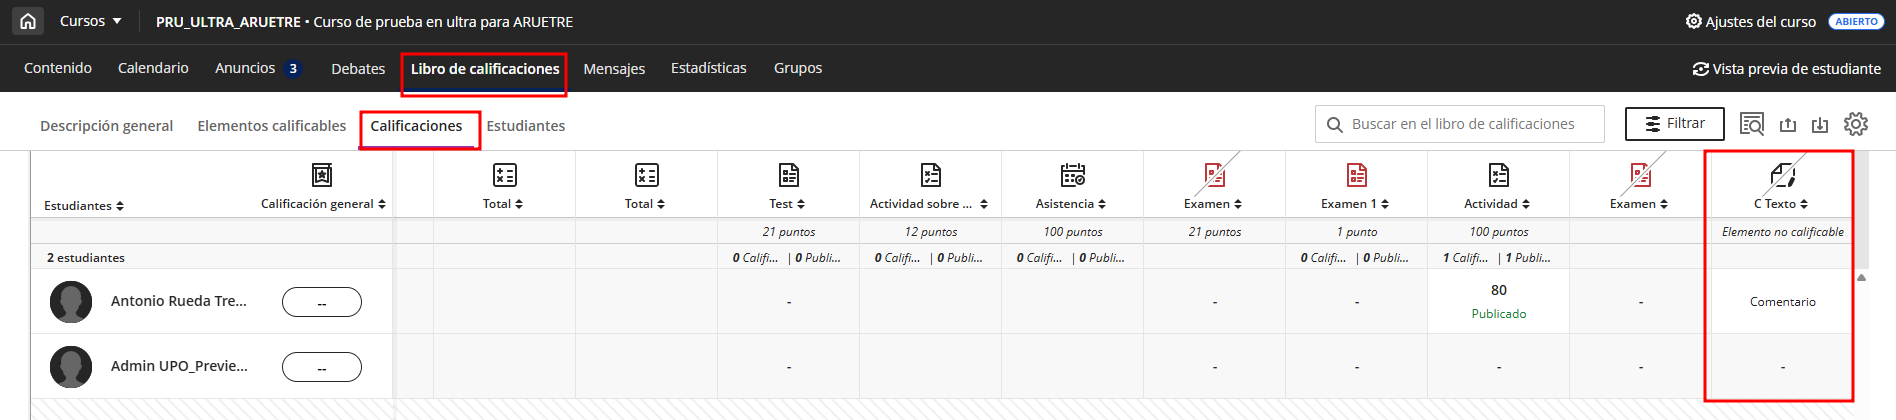Click the download gradebook icon
1896x420 pixels.
click(1820, 124)
